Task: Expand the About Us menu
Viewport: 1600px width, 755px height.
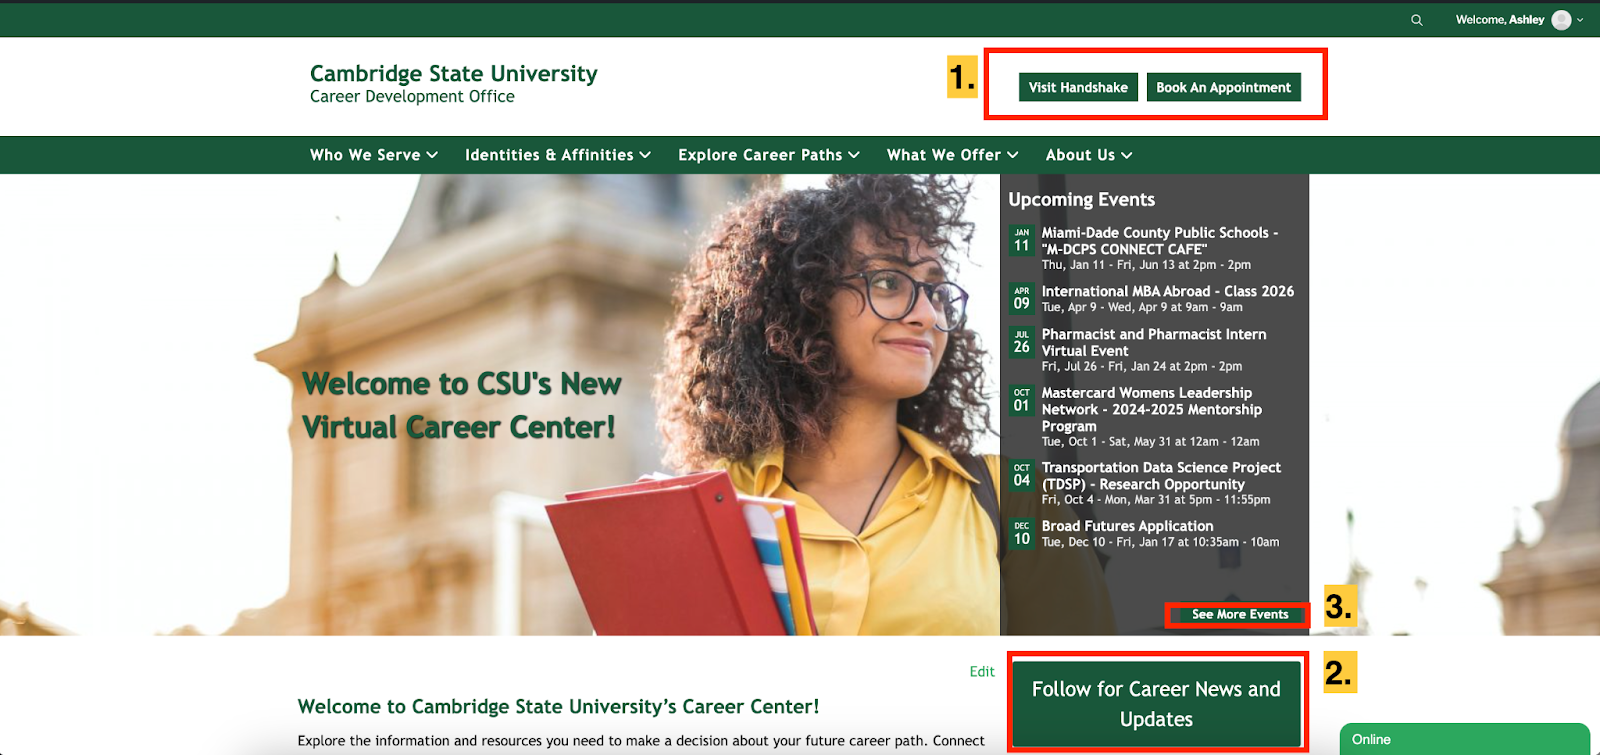Action: point(1088,155)
